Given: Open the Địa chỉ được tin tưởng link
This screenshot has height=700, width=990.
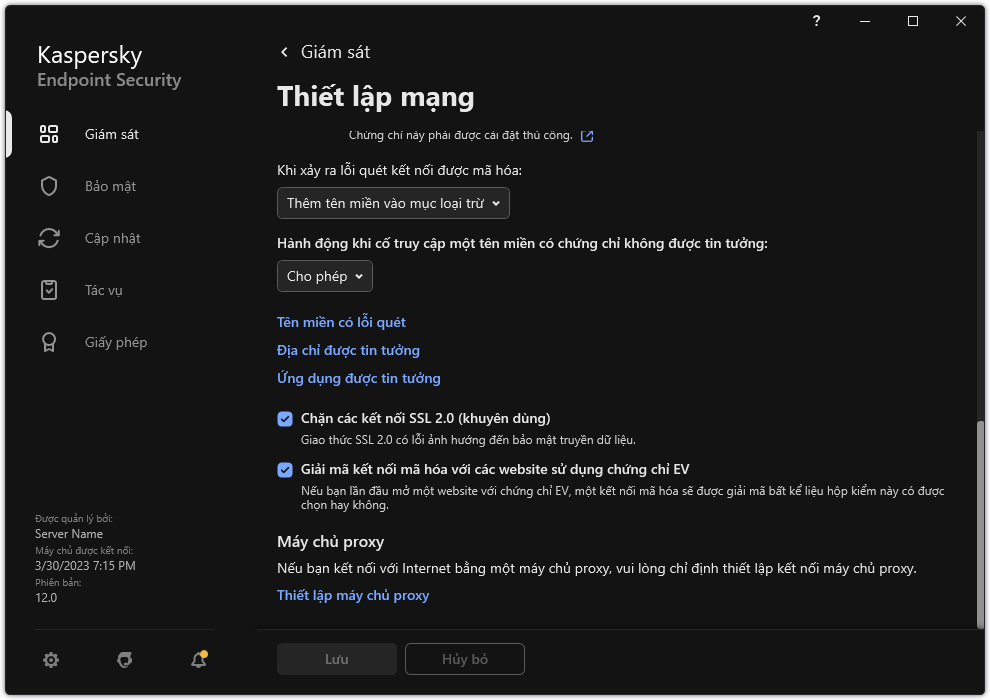Looking at the screenshot, I should [x=348, y=350].
